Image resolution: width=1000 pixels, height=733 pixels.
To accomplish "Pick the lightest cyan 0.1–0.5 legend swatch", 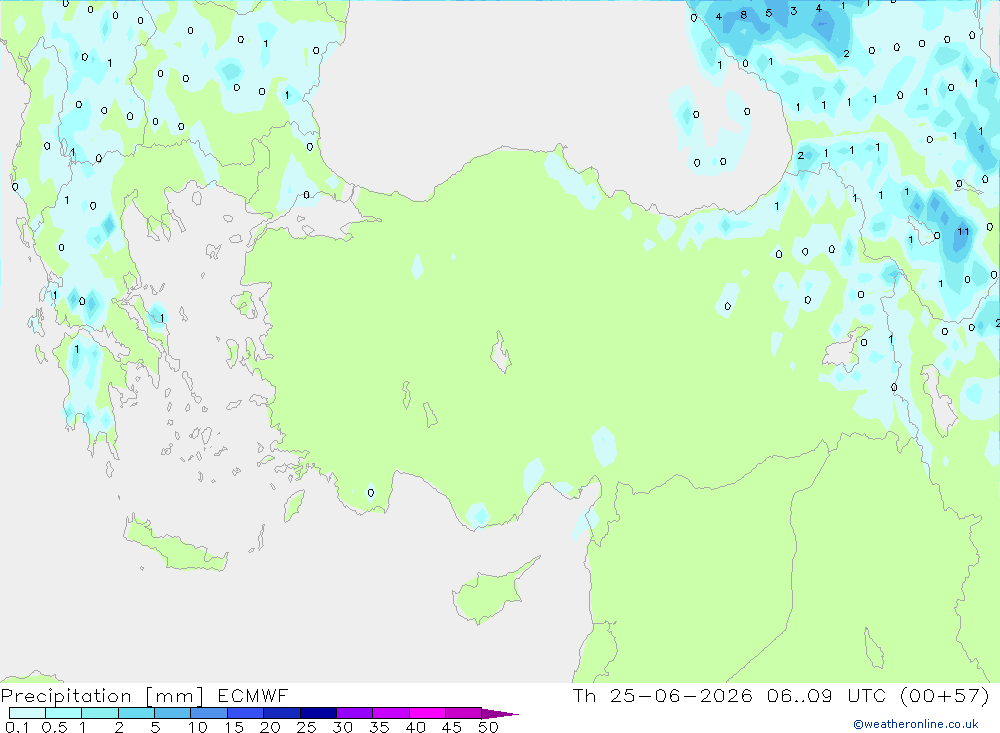I will (27, 713).
